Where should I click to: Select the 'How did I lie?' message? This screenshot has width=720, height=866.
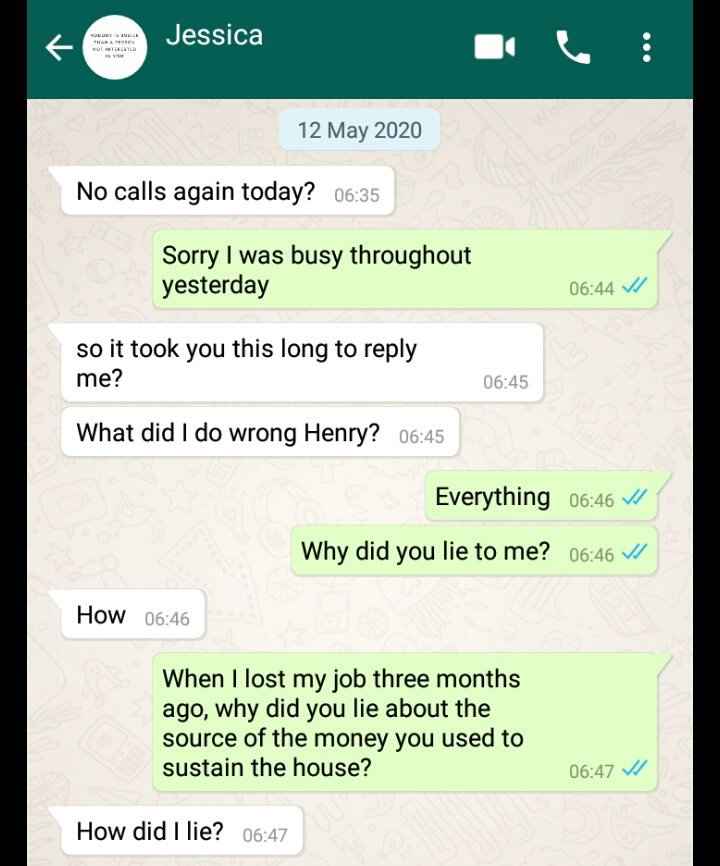point(182,831)
